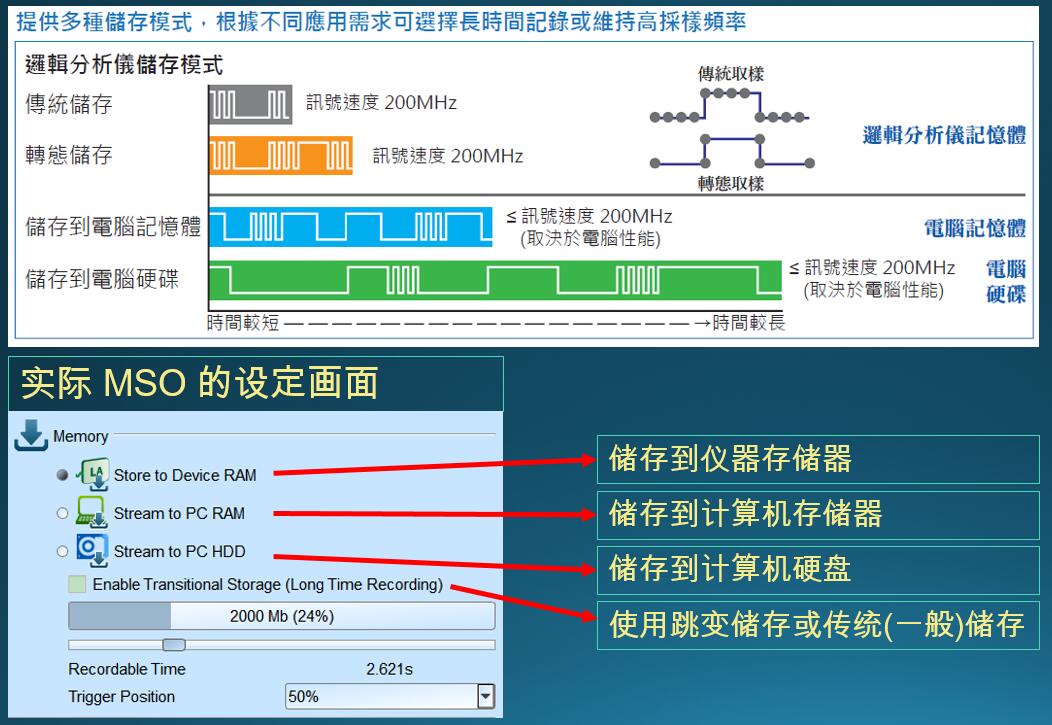Click the Memory download icon
1052x725 pixels.
click(30, 435)
